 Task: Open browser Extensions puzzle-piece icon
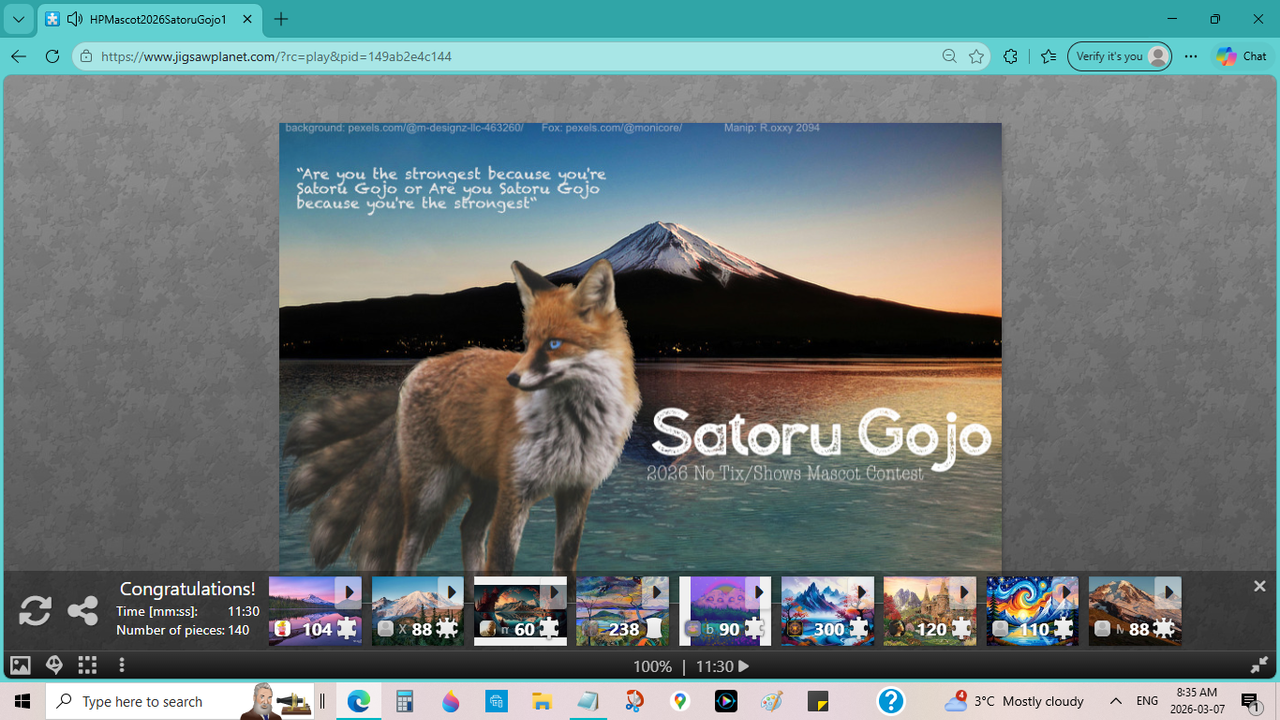[x=1010, y=56]
